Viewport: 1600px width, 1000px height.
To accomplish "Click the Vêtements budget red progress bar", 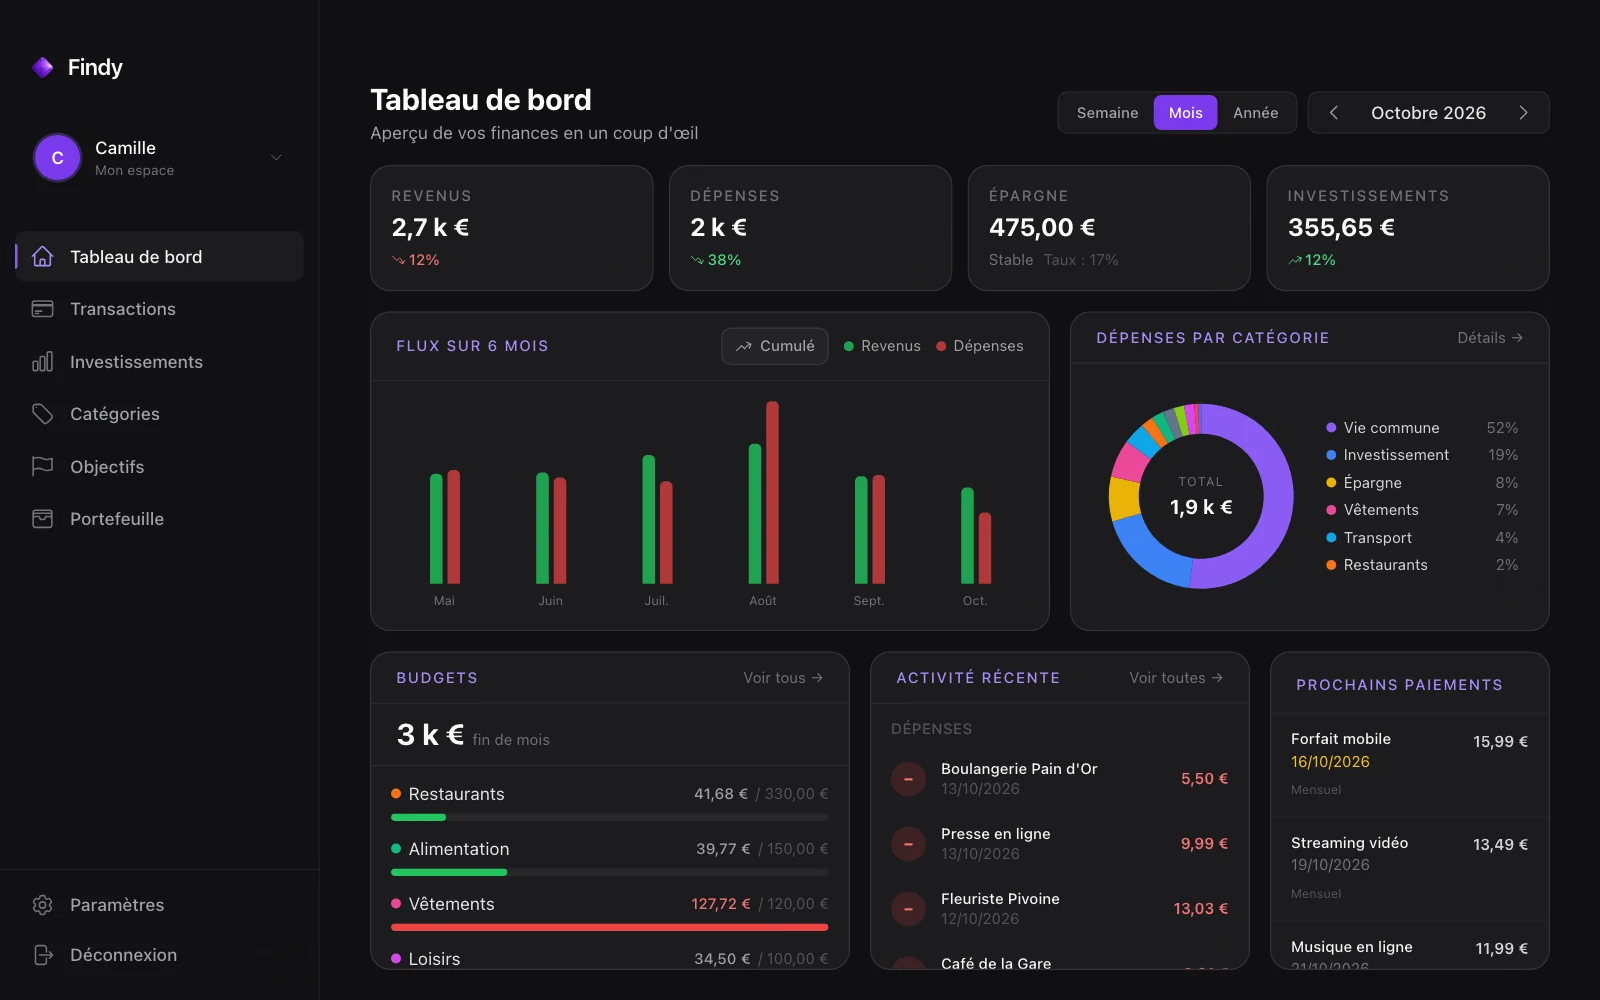I will 609,927.
